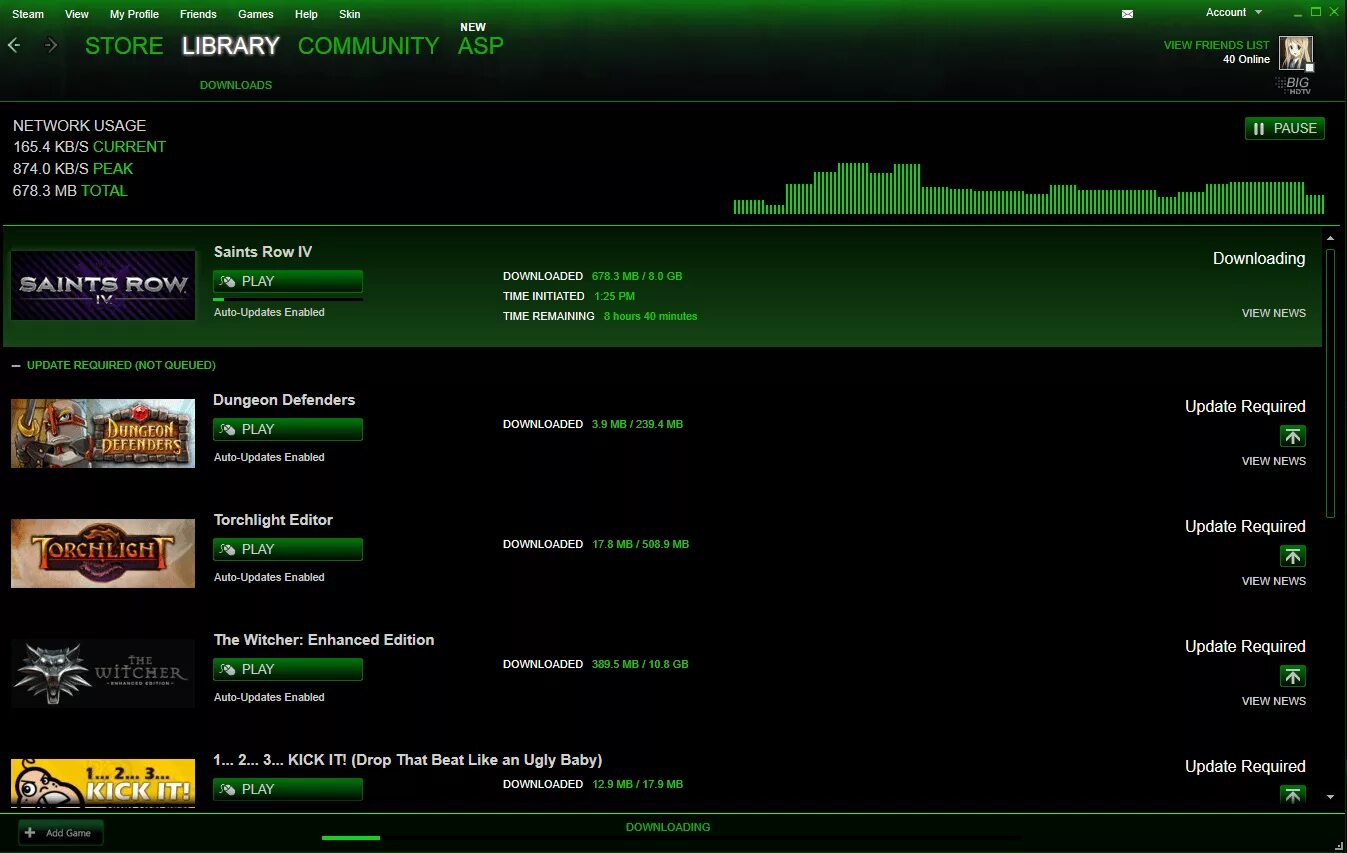Play Dungeon Defenders
This screenshot has width=1347, height=853.
click(288, 429)
